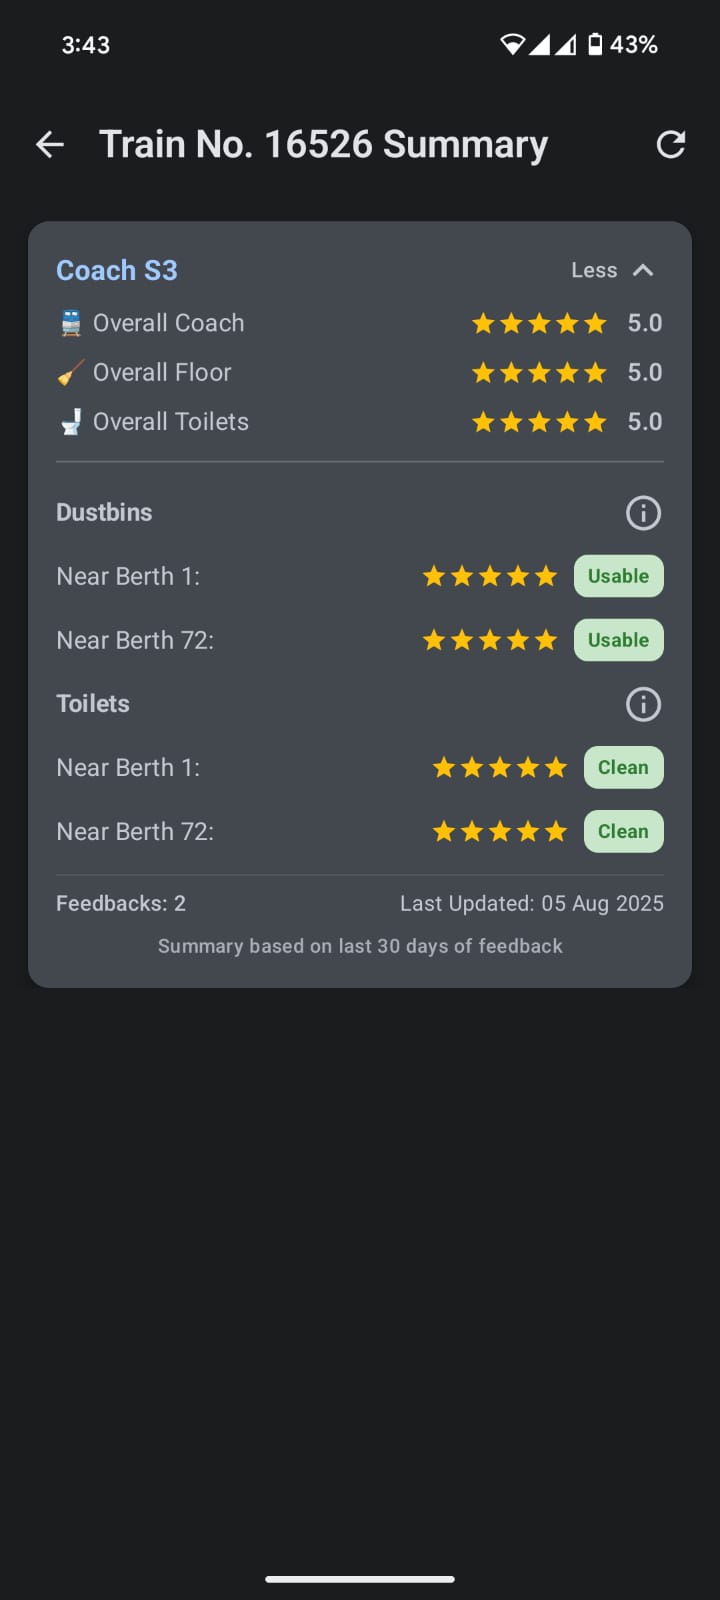
Task: Click the back arrow to leave summary
Action: click(x=50, y=144)
